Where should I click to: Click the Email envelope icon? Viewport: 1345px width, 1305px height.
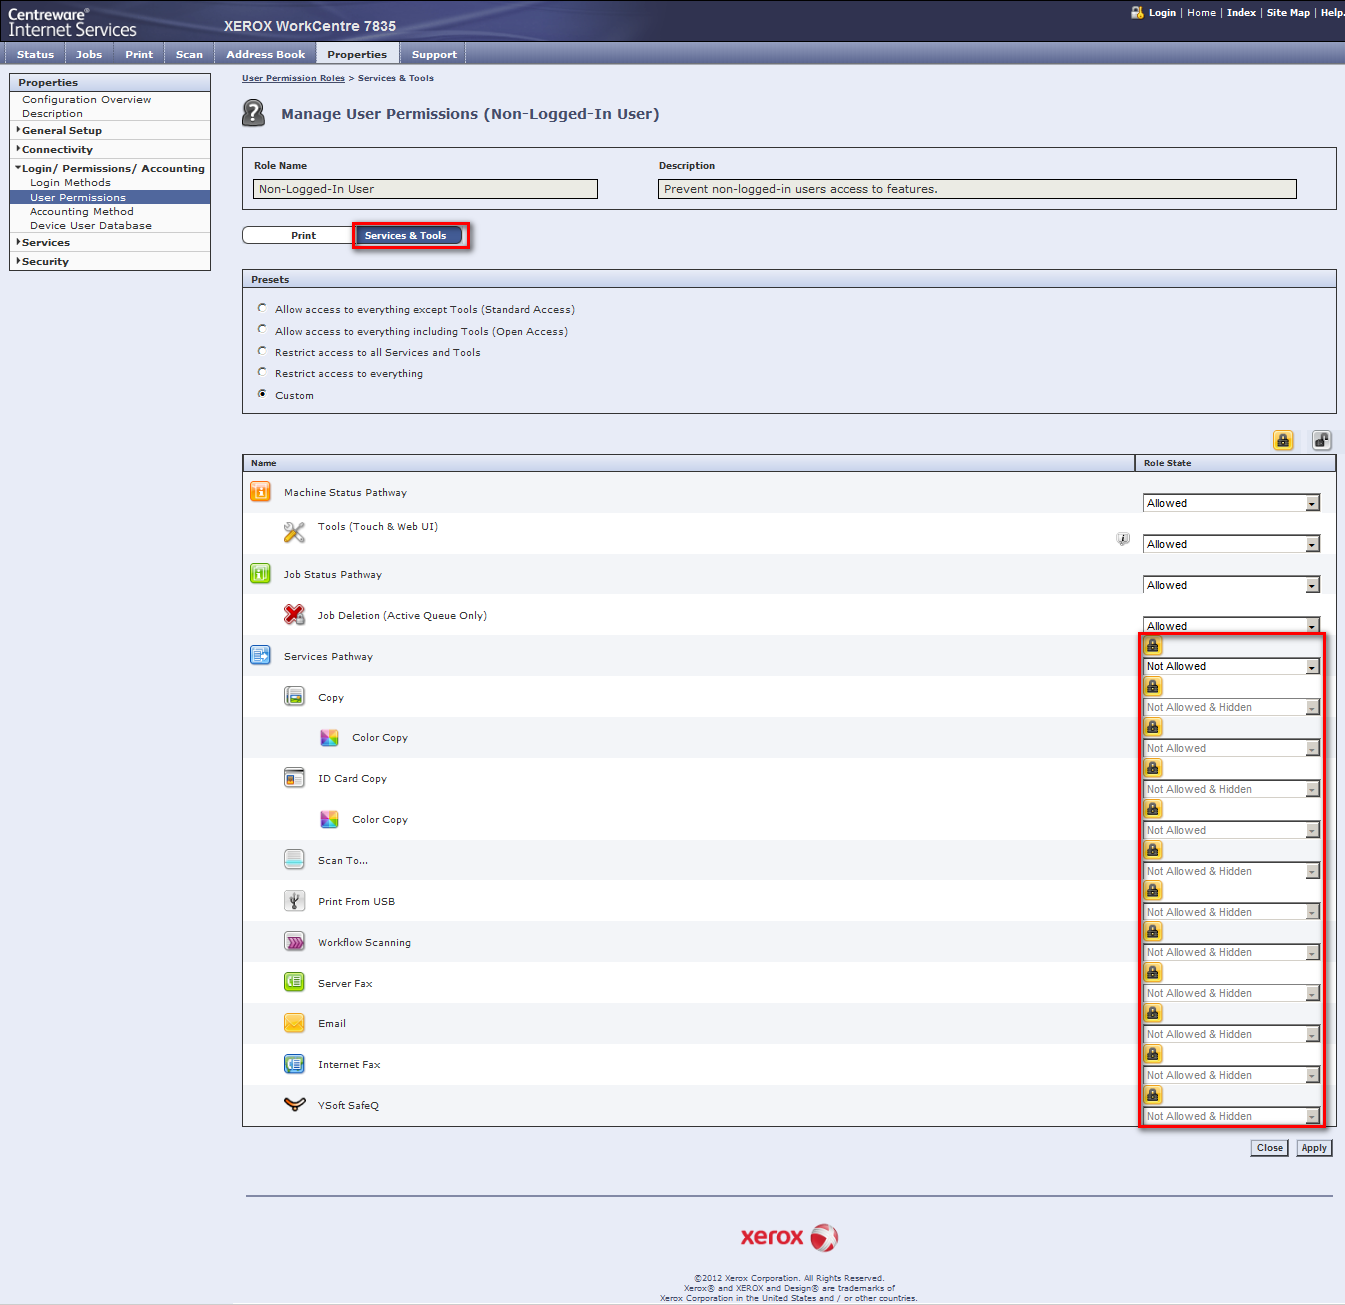click(294, 1023)
